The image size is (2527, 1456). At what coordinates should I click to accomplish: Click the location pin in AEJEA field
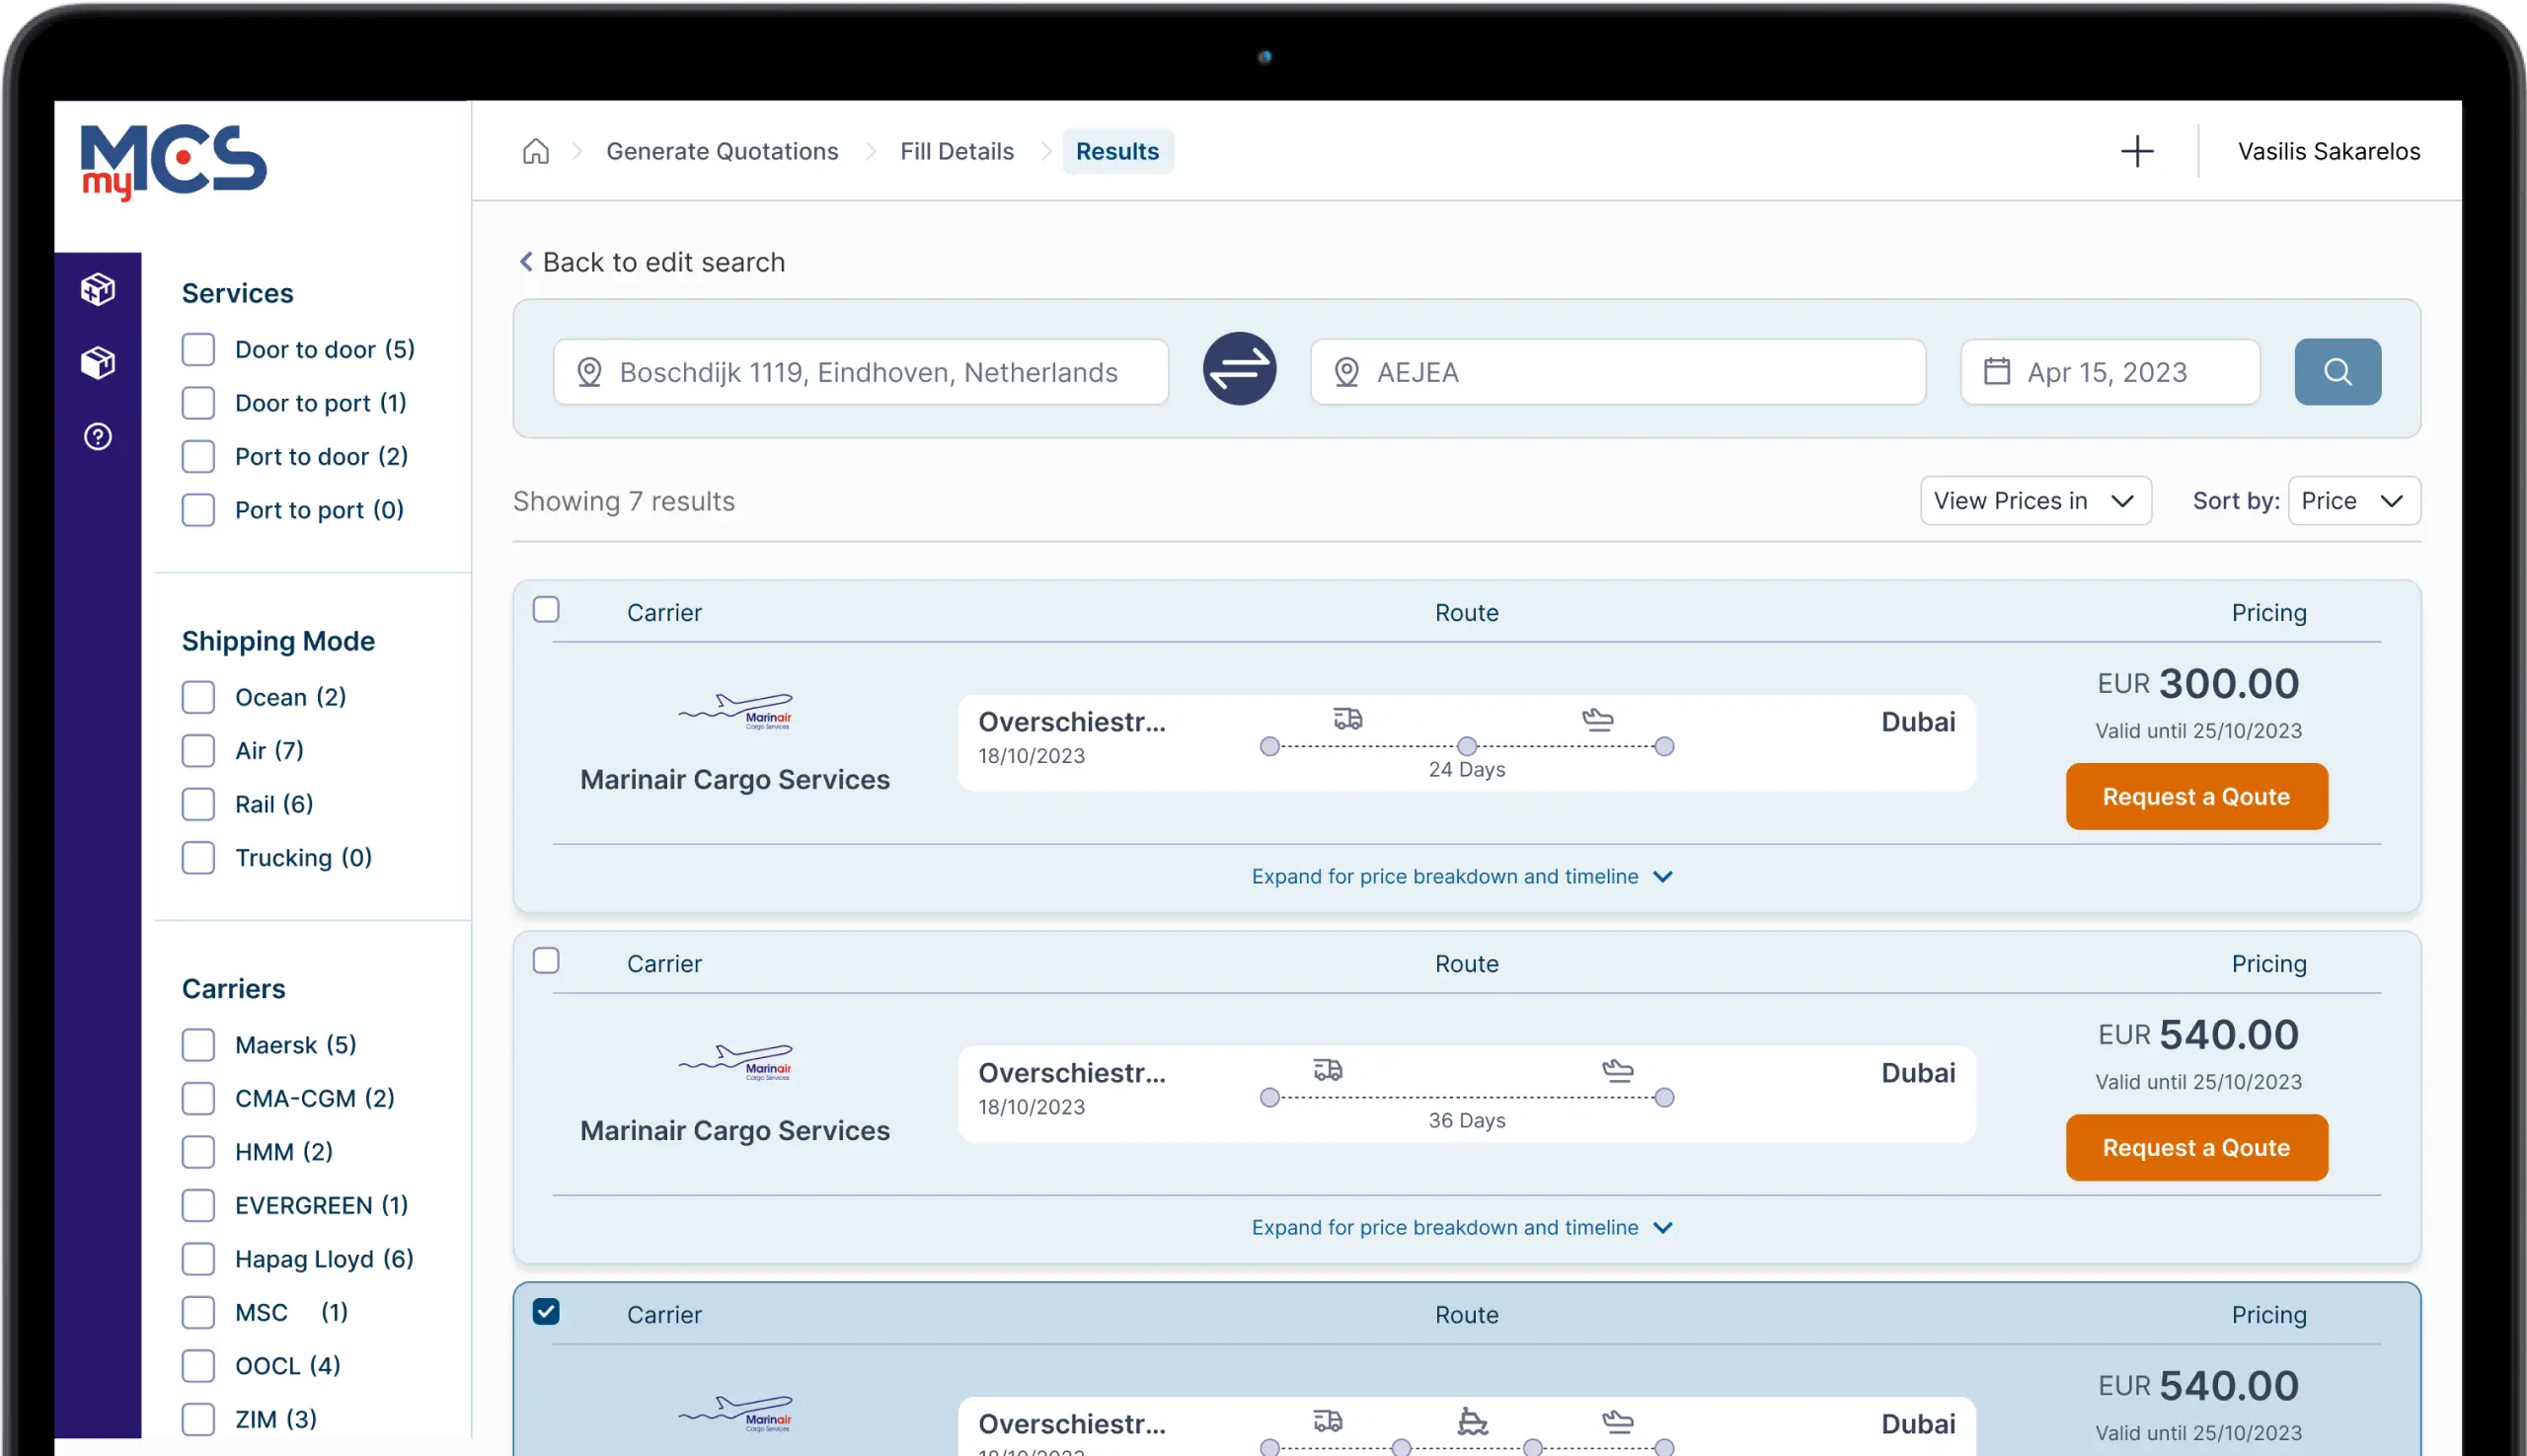click(1346, 372)
